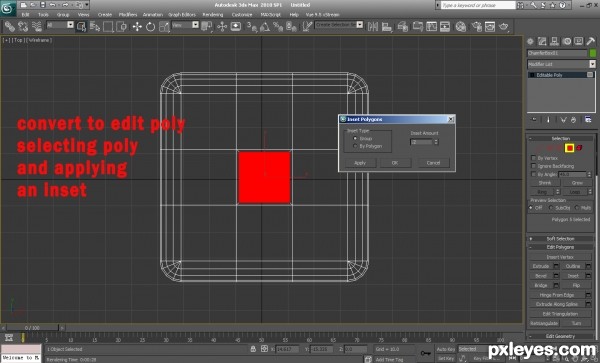This screenshot has height=363, width=600.
Task: Select Group inset type radio button
Action: tap(355, 138)
